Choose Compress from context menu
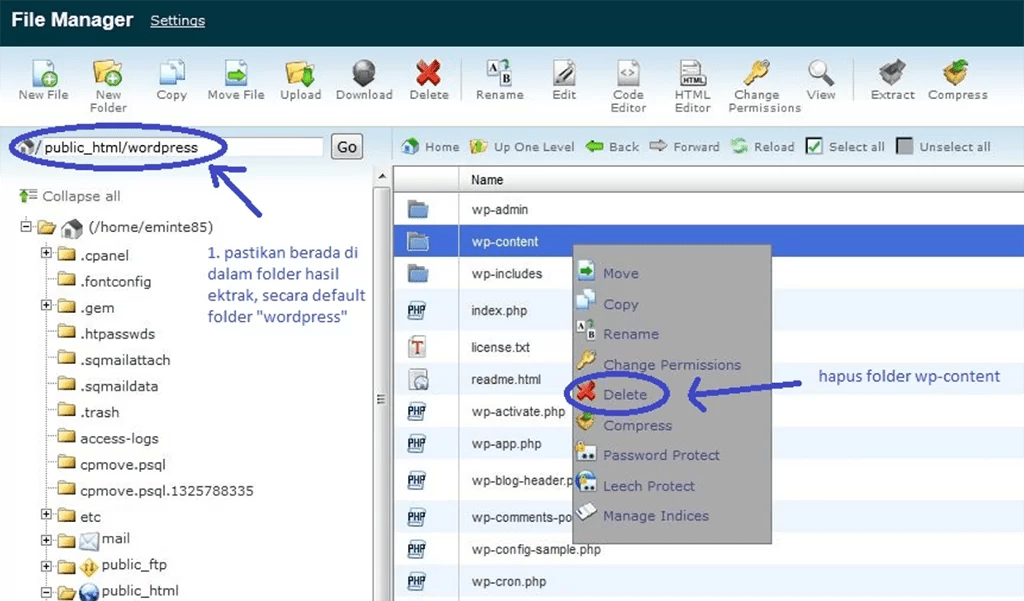This screenshot has height=601, width=1024. pyautogui.click(x=624, y=425)
